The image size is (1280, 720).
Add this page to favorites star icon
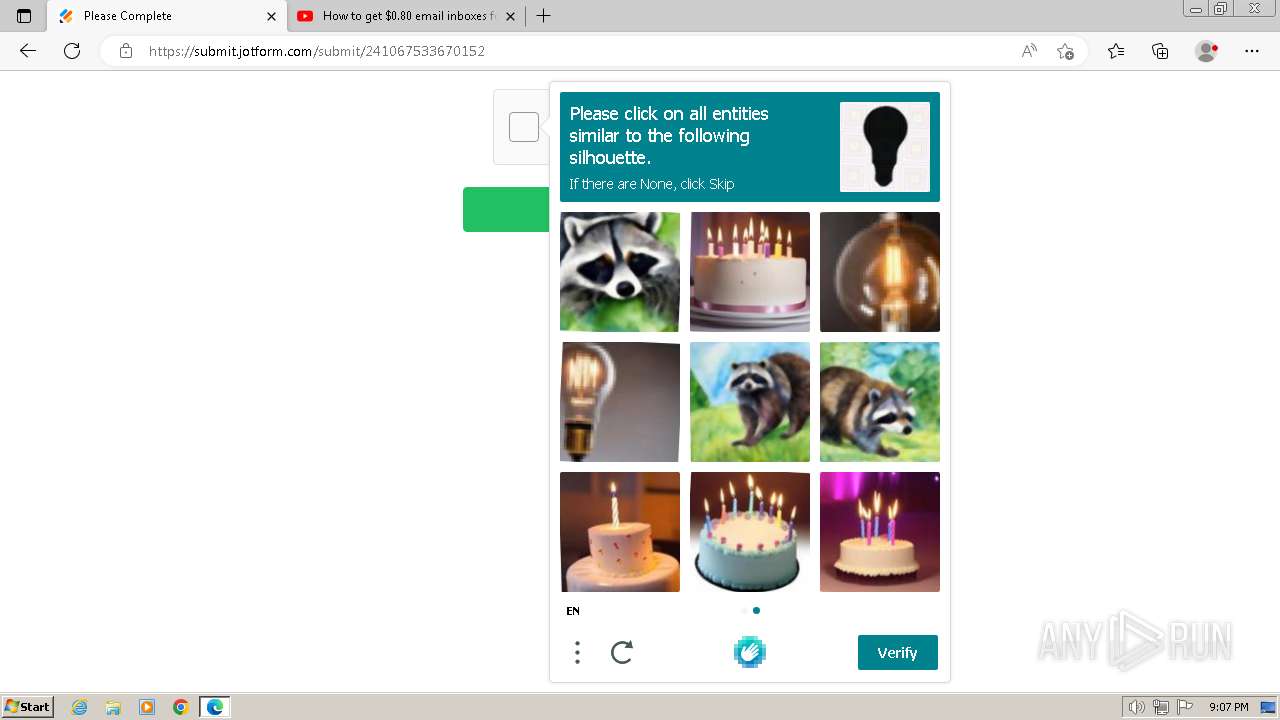(x=1065, y=51)
